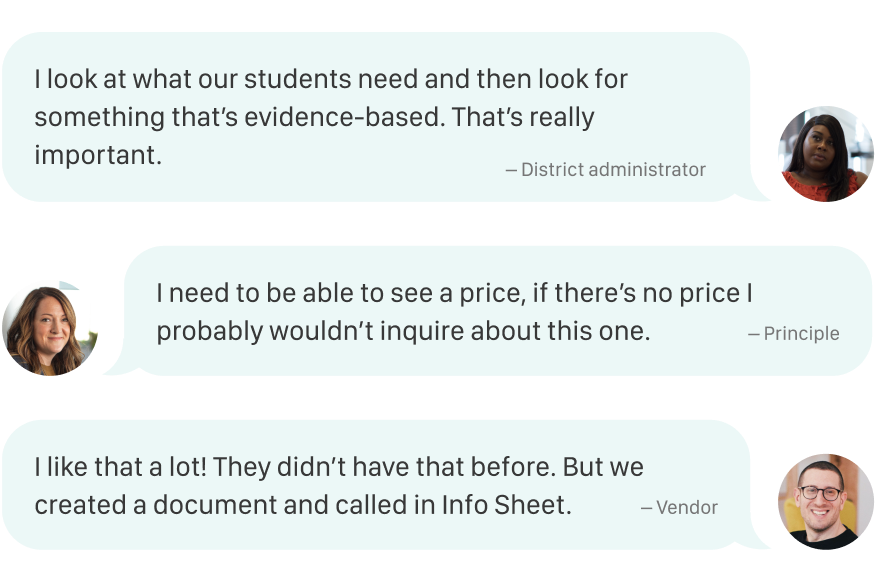Image resolution: width=875 pixels, height=582 pixels.
Task: Click the District administrator's avatar photo
Action: (x=825, y=154)
